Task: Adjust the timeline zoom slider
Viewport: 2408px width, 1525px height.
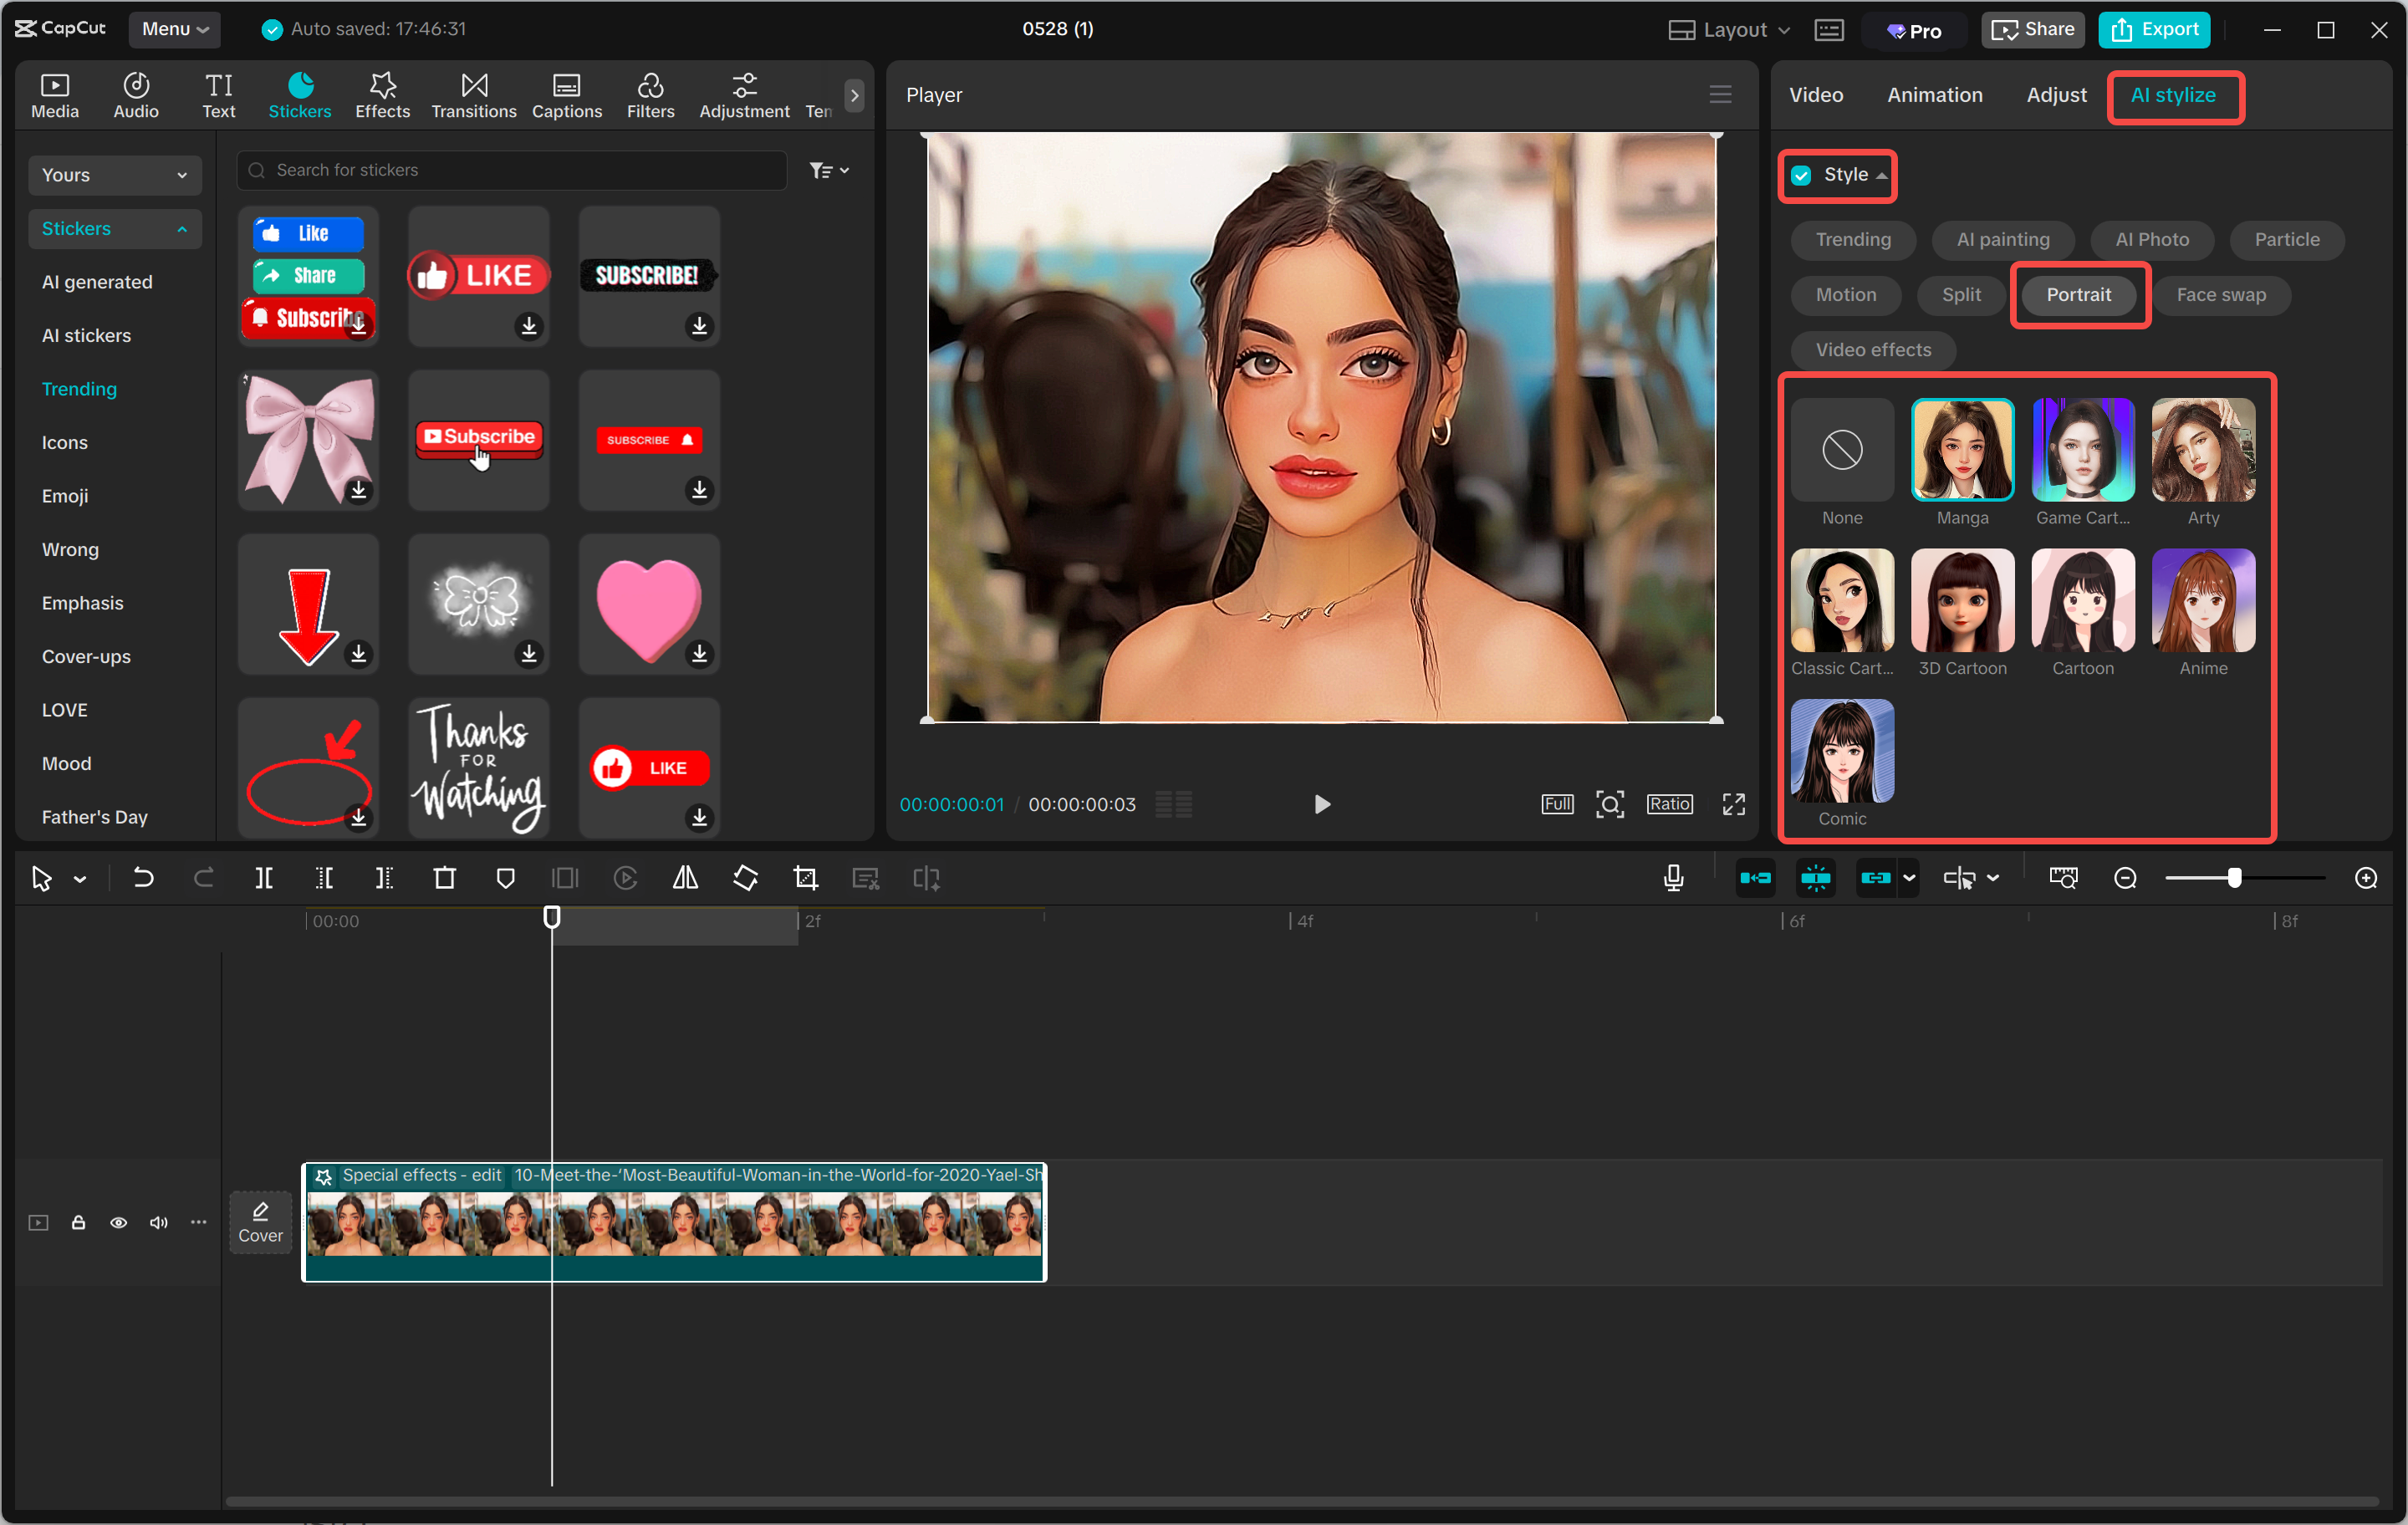Action: click(x=2237, y=878)
